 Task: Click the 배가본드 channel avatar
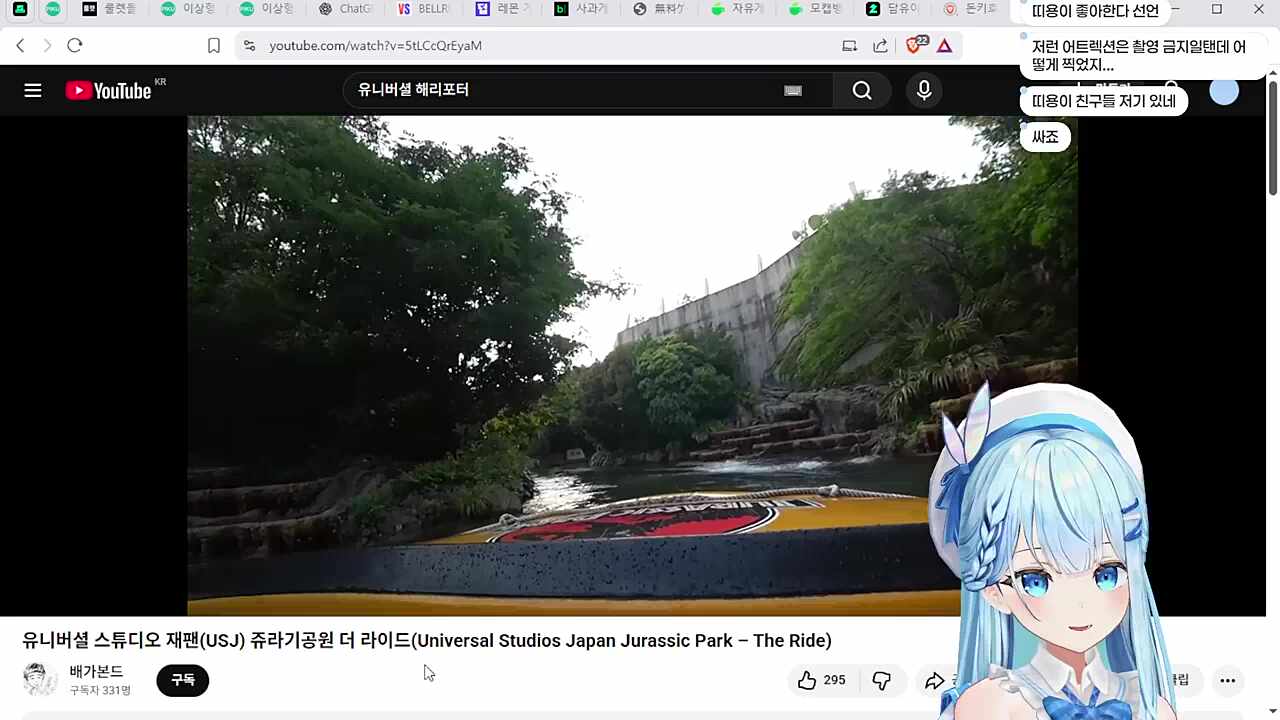coord(40,679)
